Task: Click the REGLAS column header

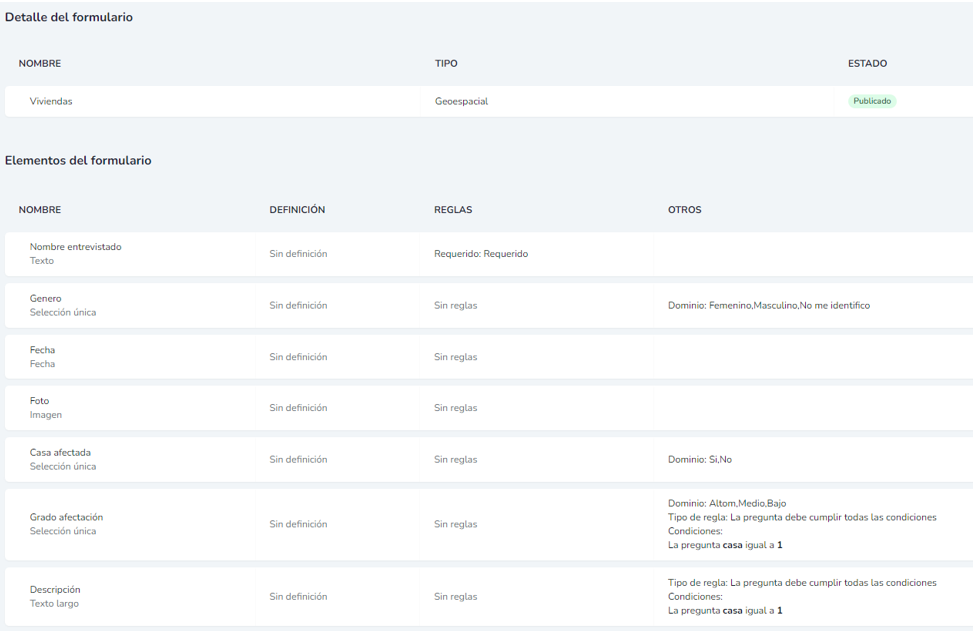Action: tap(453, 210)
